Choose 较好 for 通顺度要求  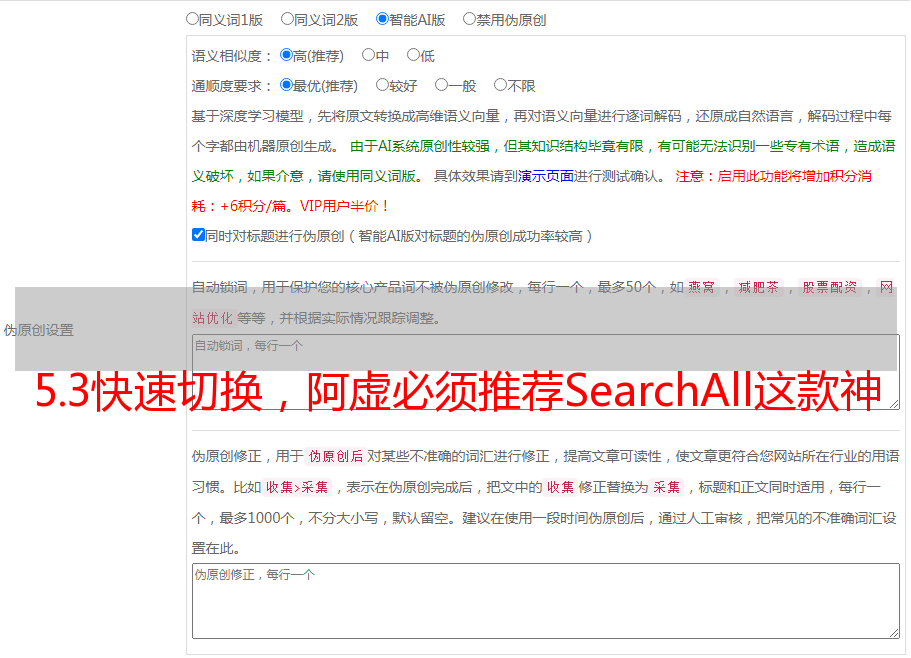[382, 85]
